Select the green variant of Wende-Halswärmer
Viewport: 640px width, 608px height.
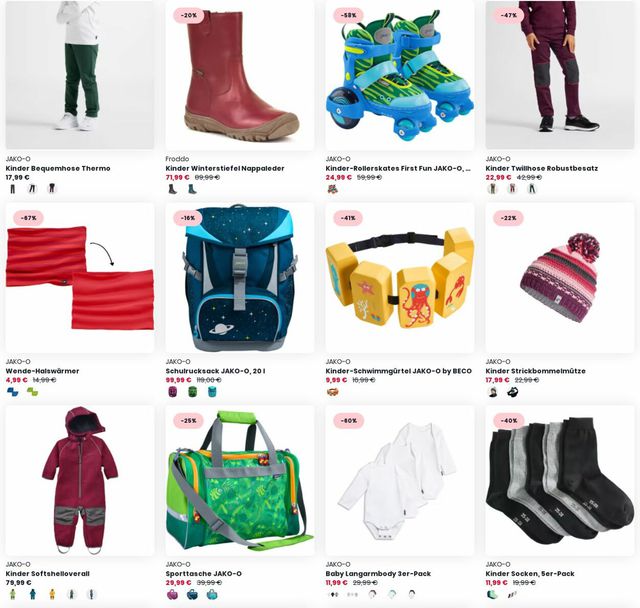click(32, 392)
